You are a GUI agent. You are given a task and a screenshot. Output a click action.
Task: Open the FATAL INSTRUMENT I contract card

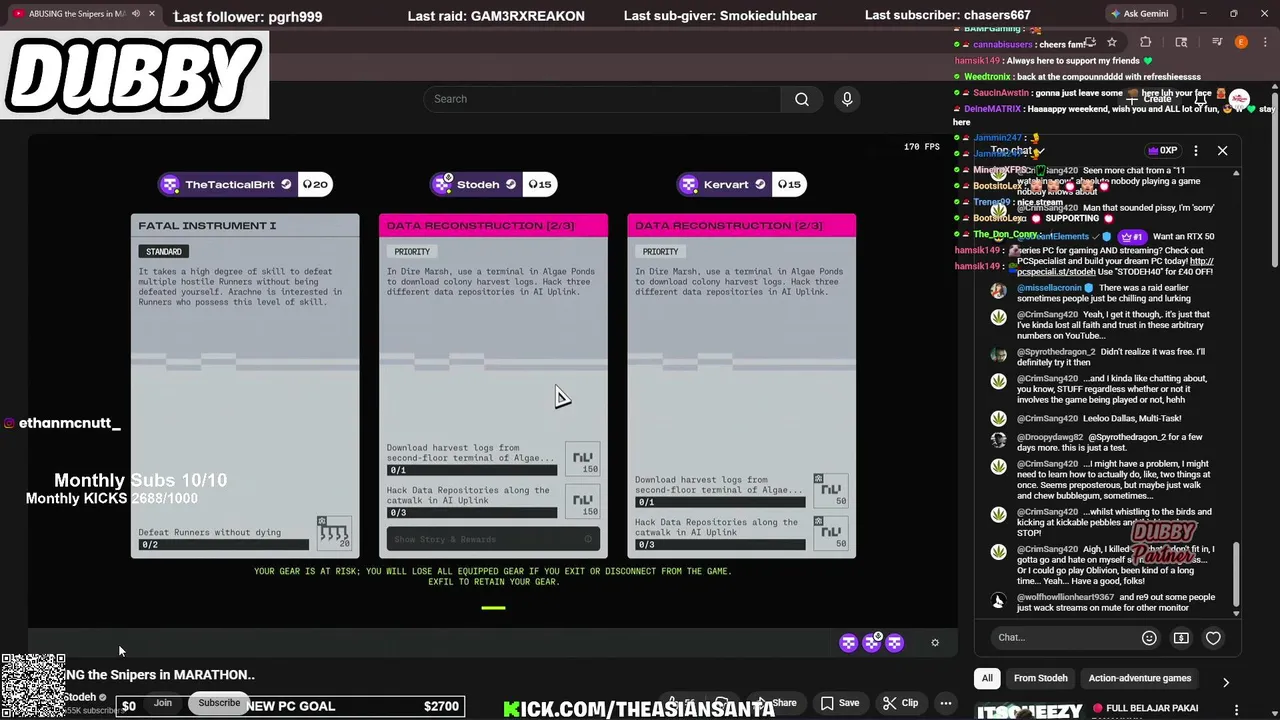[x=245, y=385]
